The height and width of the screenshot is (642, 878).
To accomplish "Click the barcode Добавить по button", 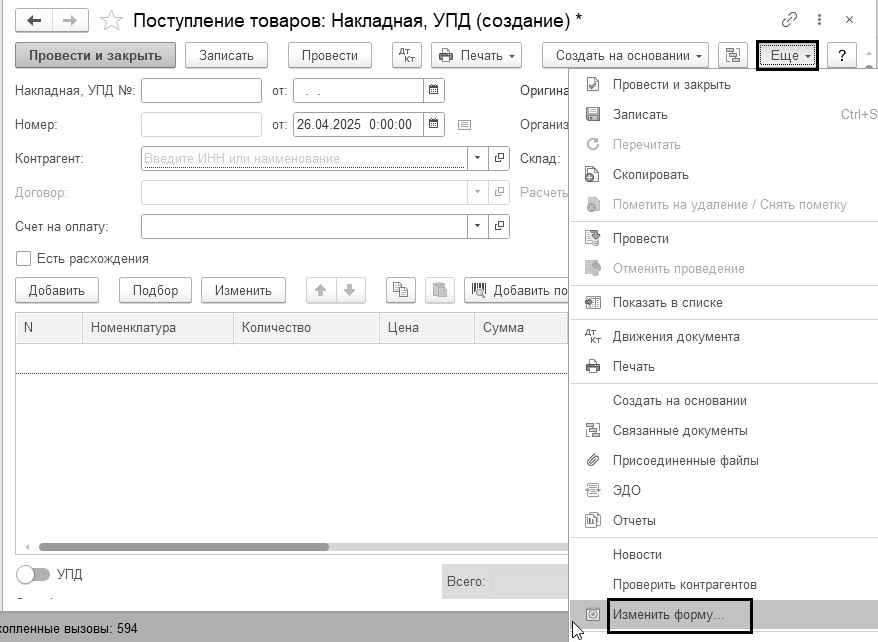I will click(516, 290).
